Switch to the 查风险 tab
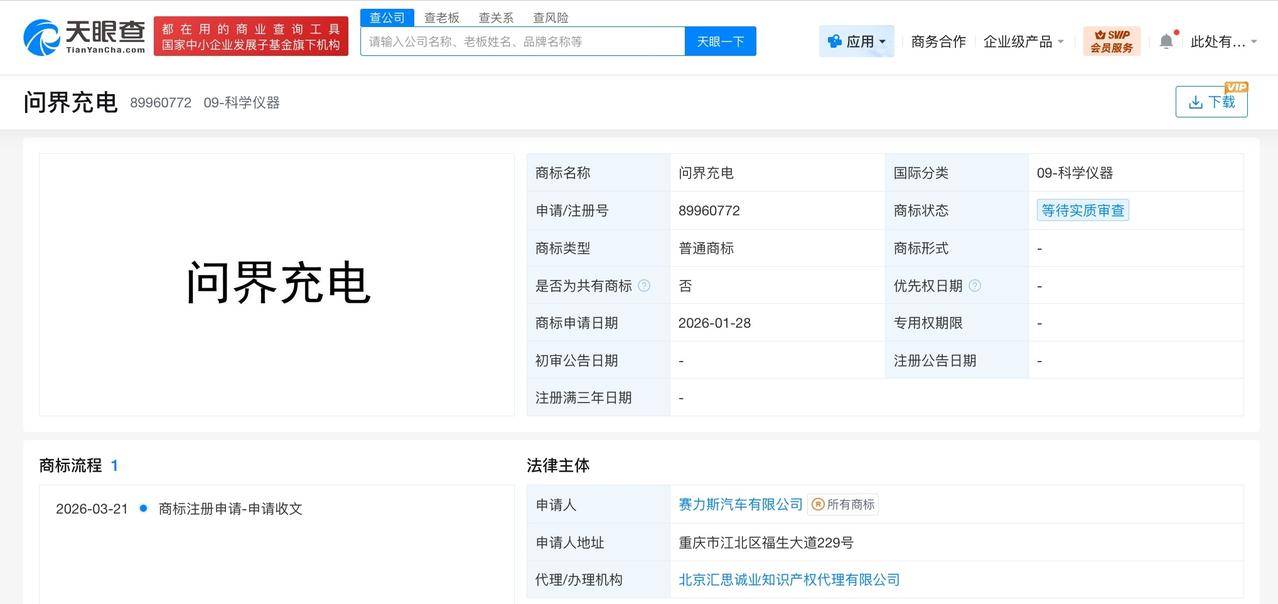 pyautogui.click(x=550, y=16)
